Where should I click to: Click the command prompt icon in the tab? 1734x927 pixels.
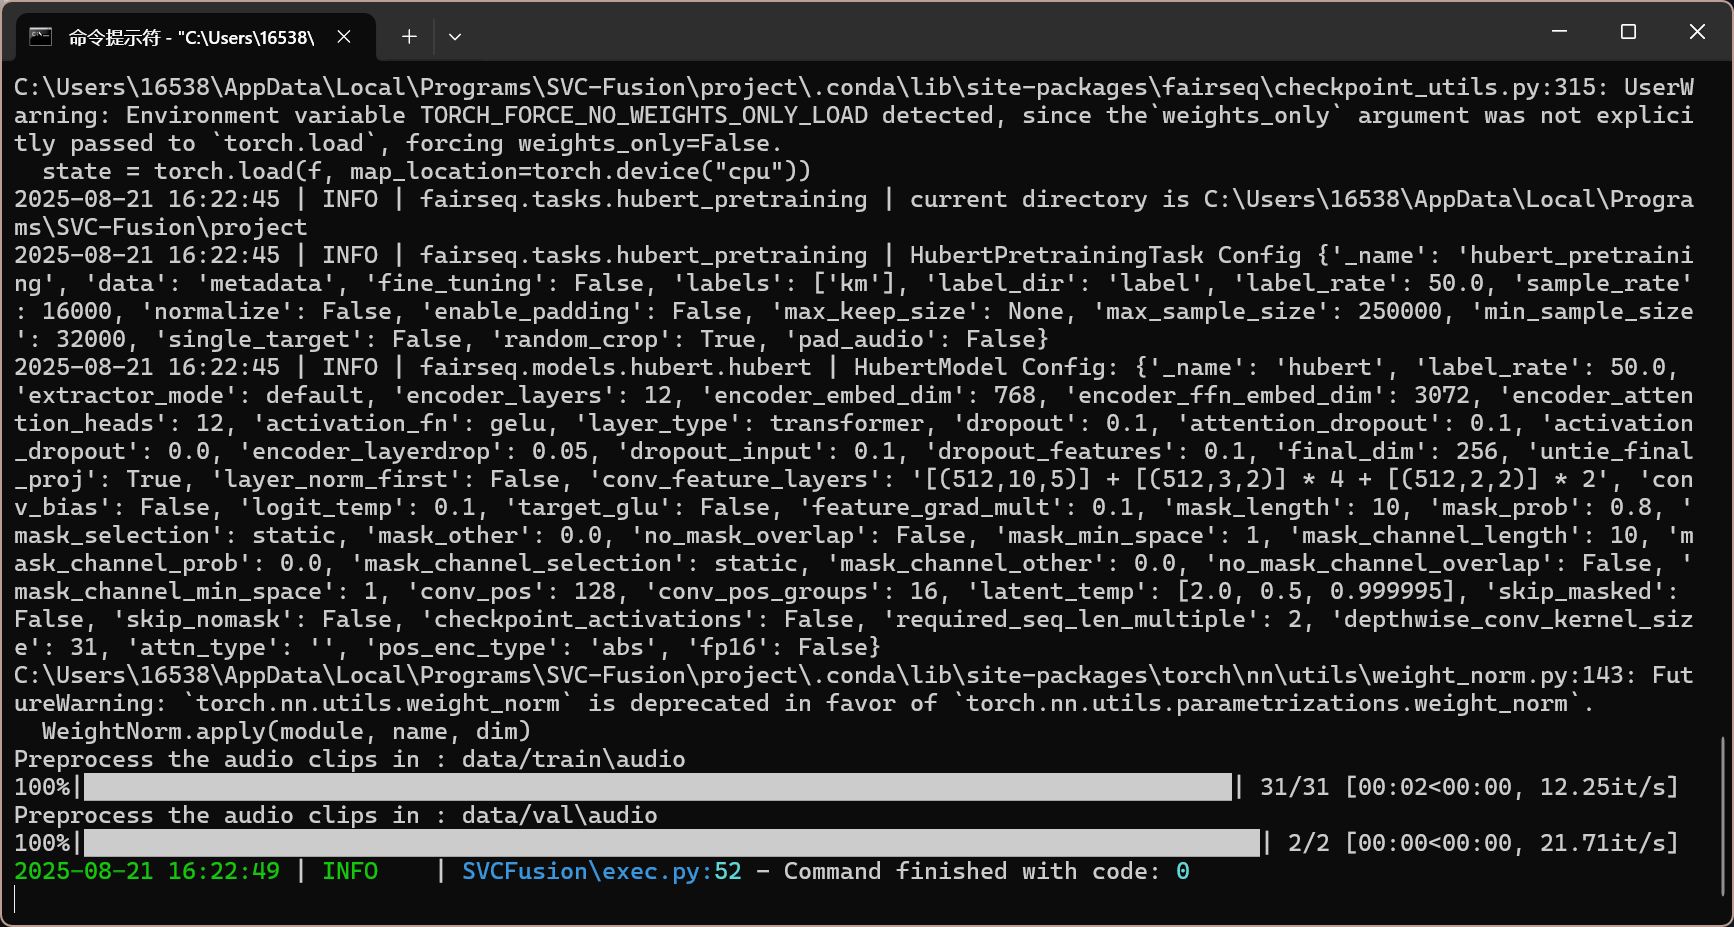click(40, 37)
